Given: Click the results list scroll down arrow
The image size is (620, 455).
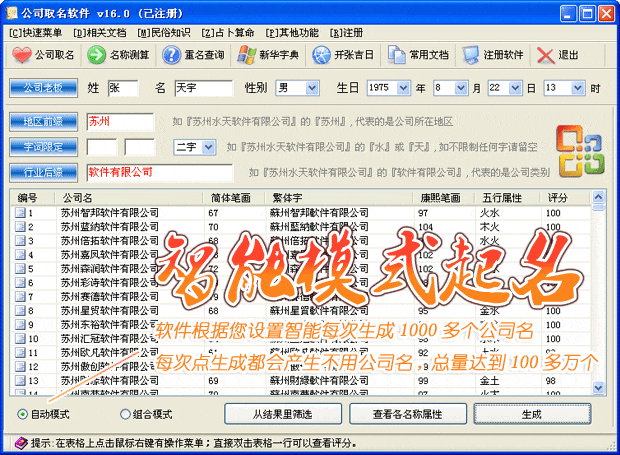Looking at the screenshot, I should point(598,388).
